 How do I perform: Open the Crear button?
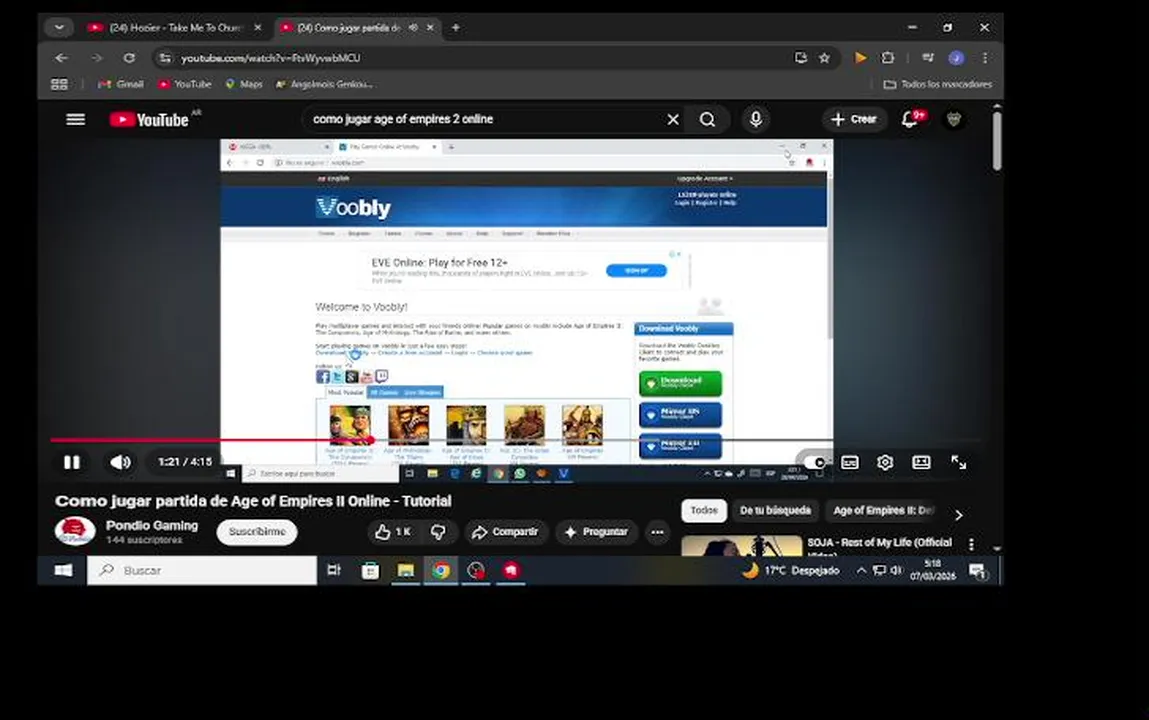click(854, 119)
